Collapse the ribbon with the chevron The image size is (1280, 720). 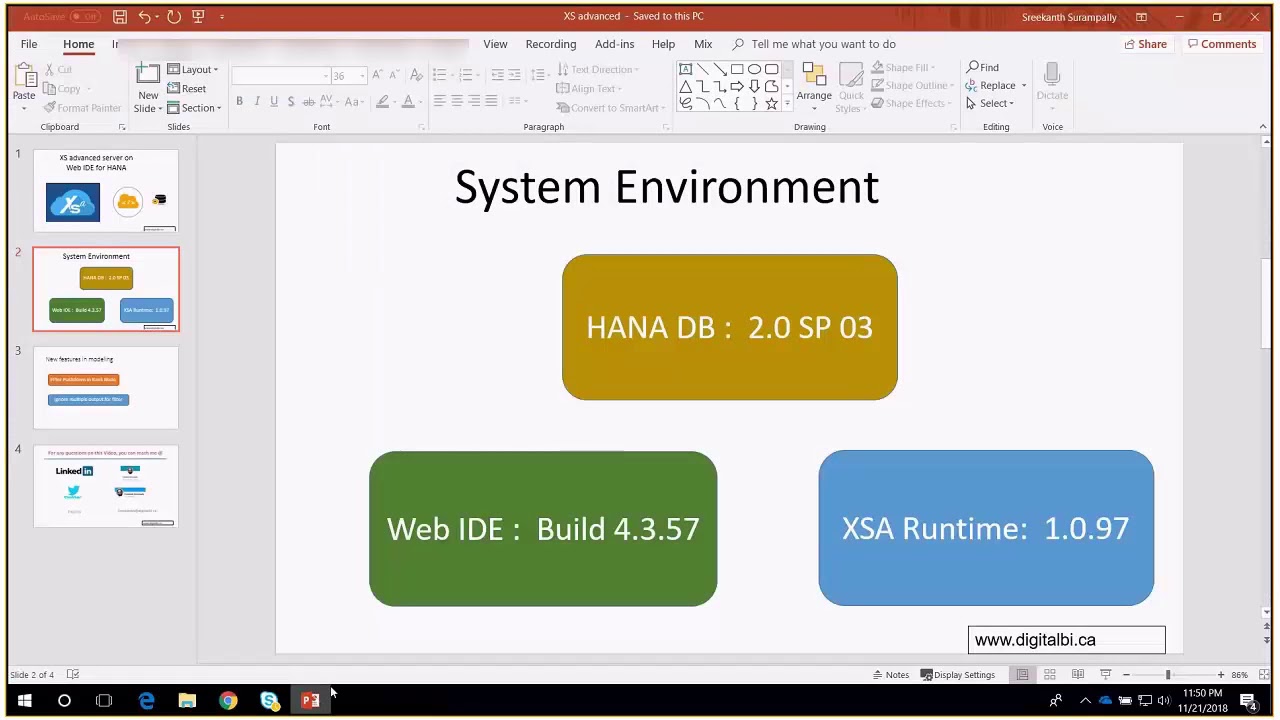point(1263,127)
